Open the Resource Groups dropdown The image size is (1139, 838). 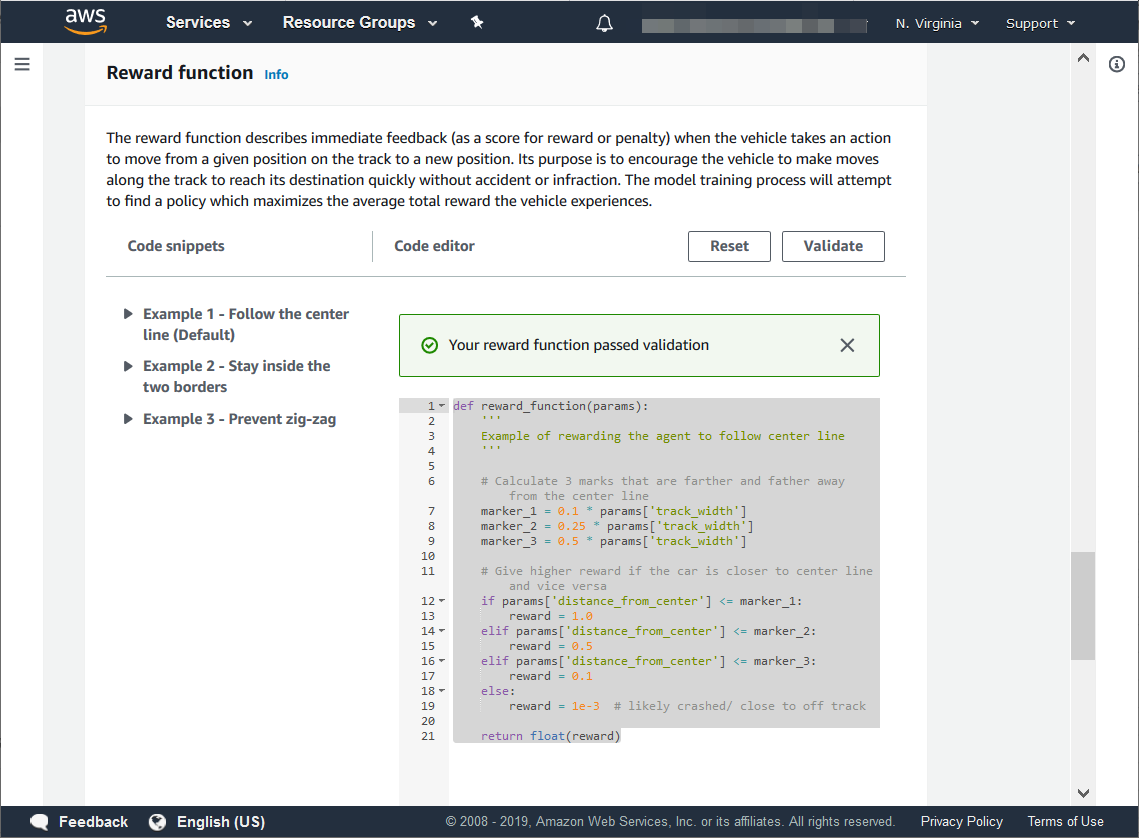[x=360, y=22]
